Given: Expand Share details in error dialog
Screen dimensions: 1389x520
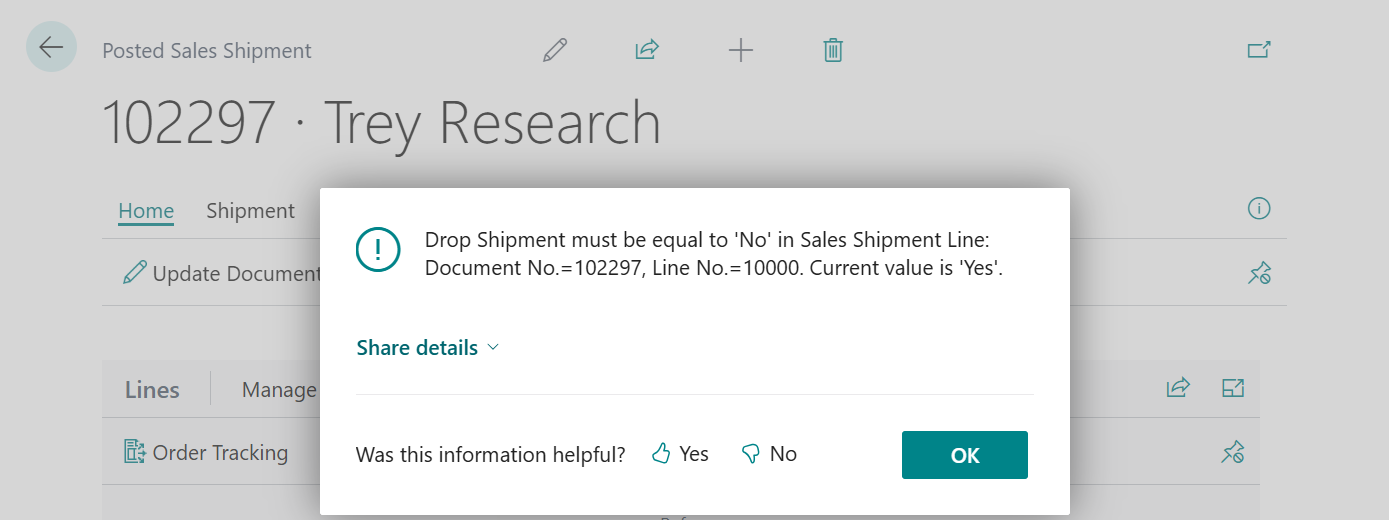Looking at the screenshot, I should point(427,348).
